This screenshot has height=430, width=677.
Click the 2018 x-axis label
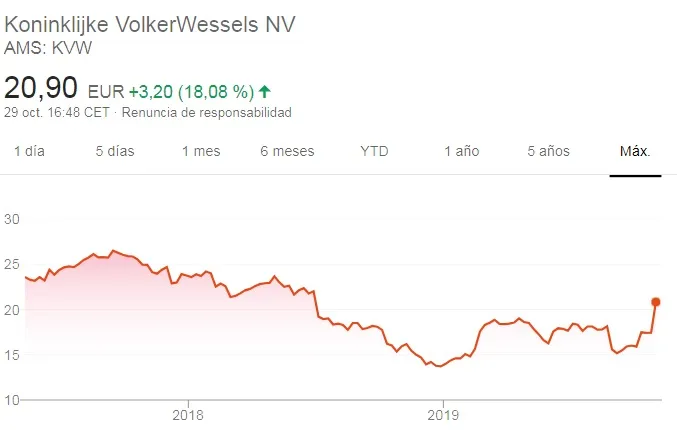click(x=188, y=413)
